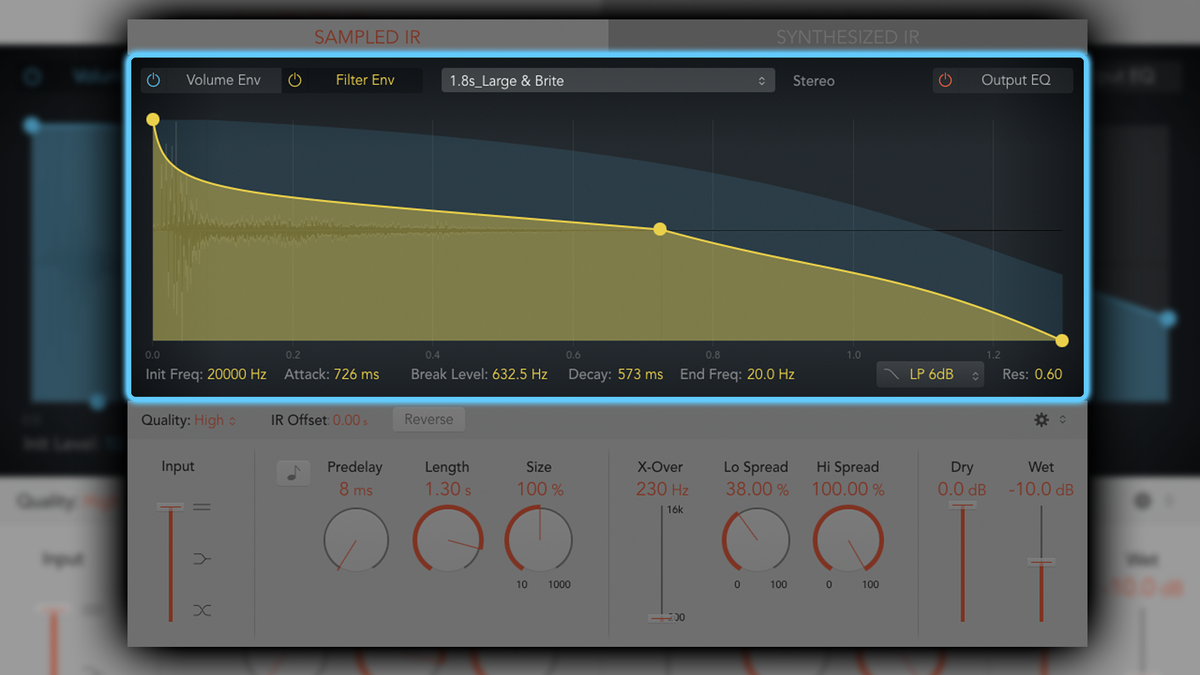Click the note icon to sync Predelay to tempo
This screenshot has height=675, width=1200.
pyautogui.click(x=293, y=472)
